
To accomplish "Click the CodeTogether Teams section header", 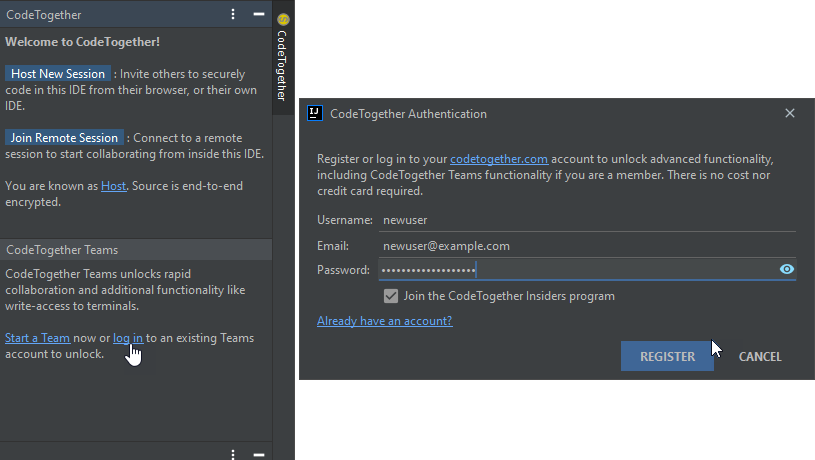I will pos(62,250).
